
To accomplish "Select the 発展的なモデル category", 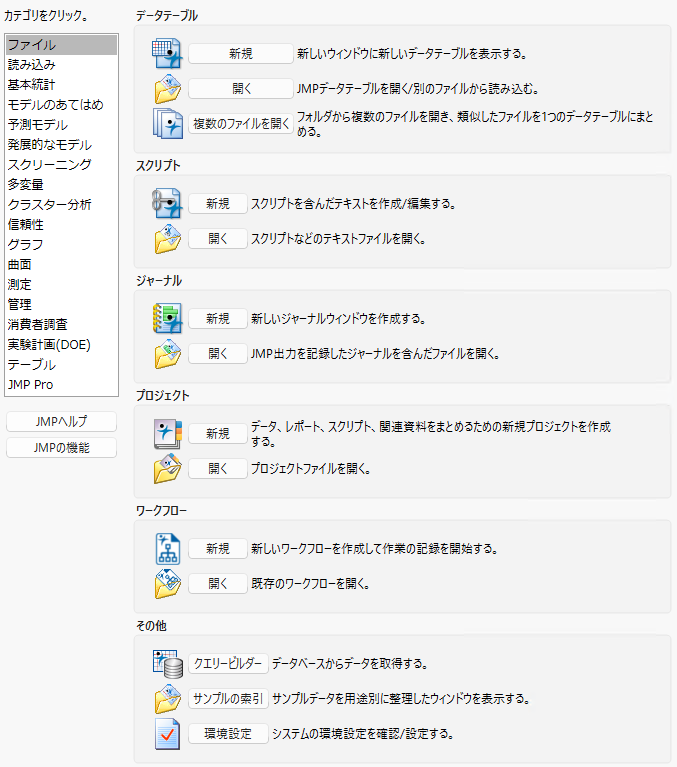I will 62,145.
